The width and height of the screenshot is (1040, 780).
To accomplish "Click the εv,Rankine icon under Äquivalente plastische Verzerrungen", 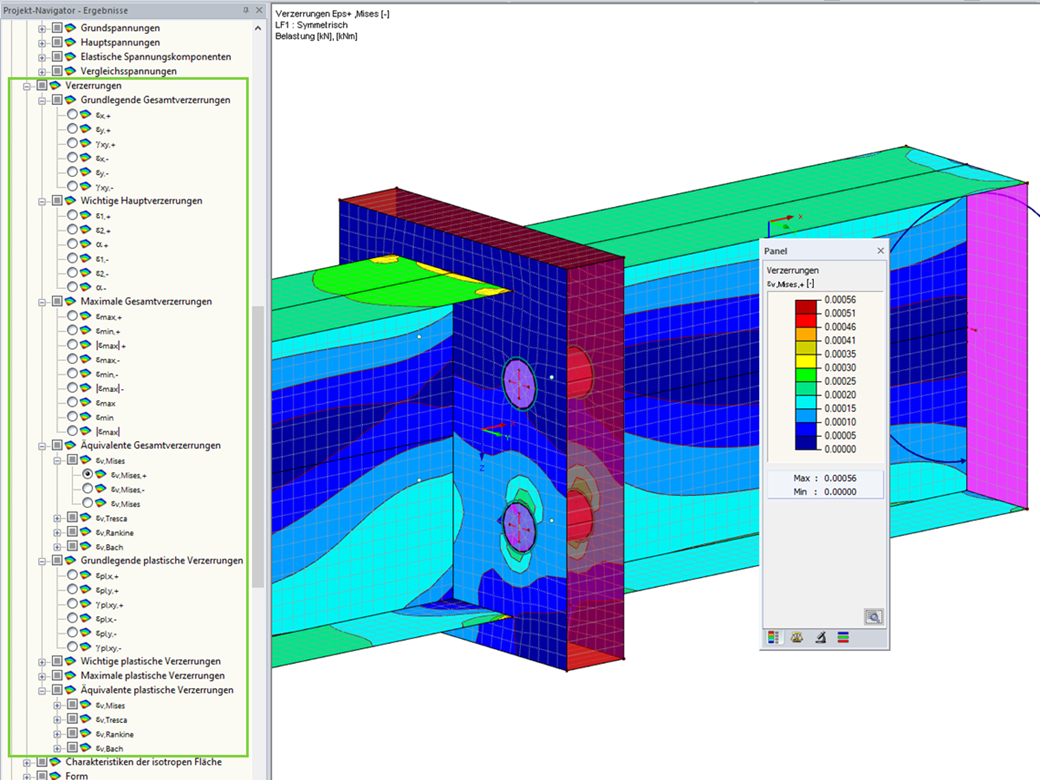I will pyautogui.click(x=85, y=734).
